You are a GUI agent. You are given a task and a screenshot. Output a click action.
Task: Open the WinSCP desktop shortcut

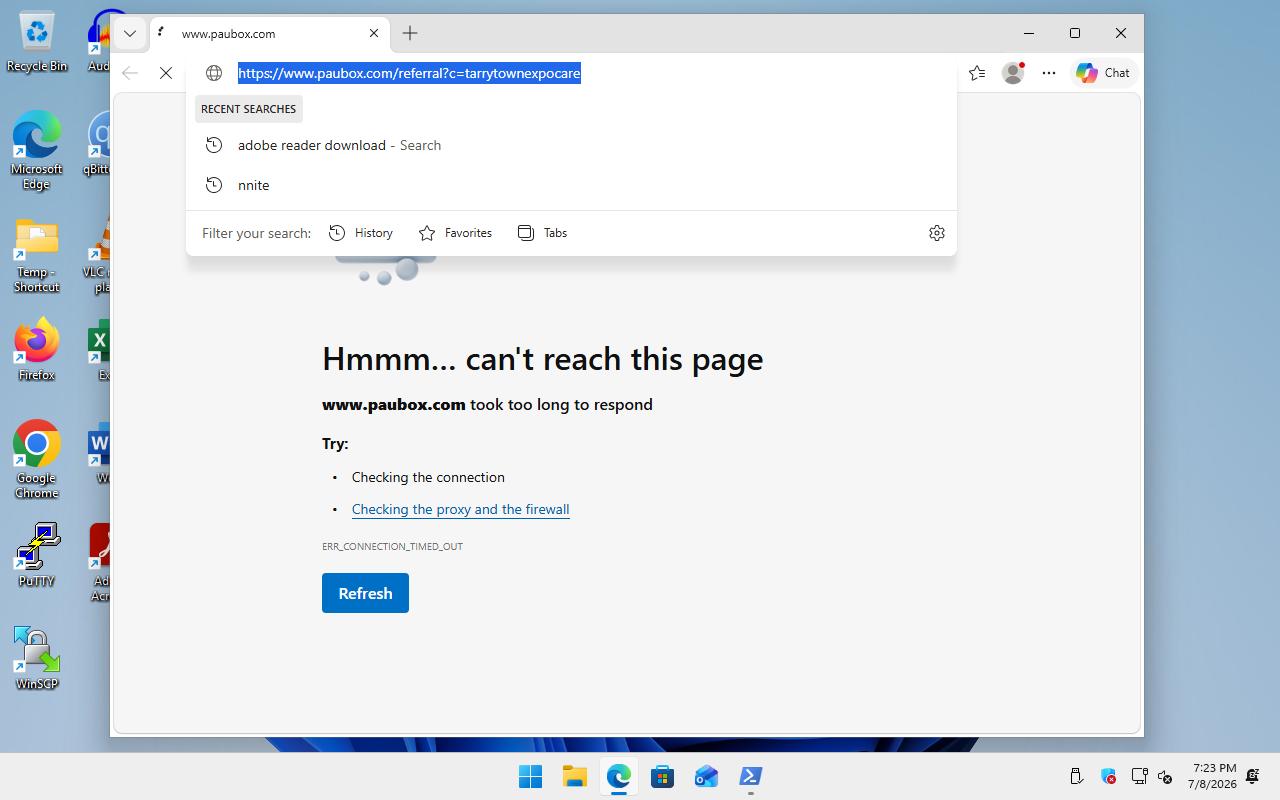37,658
